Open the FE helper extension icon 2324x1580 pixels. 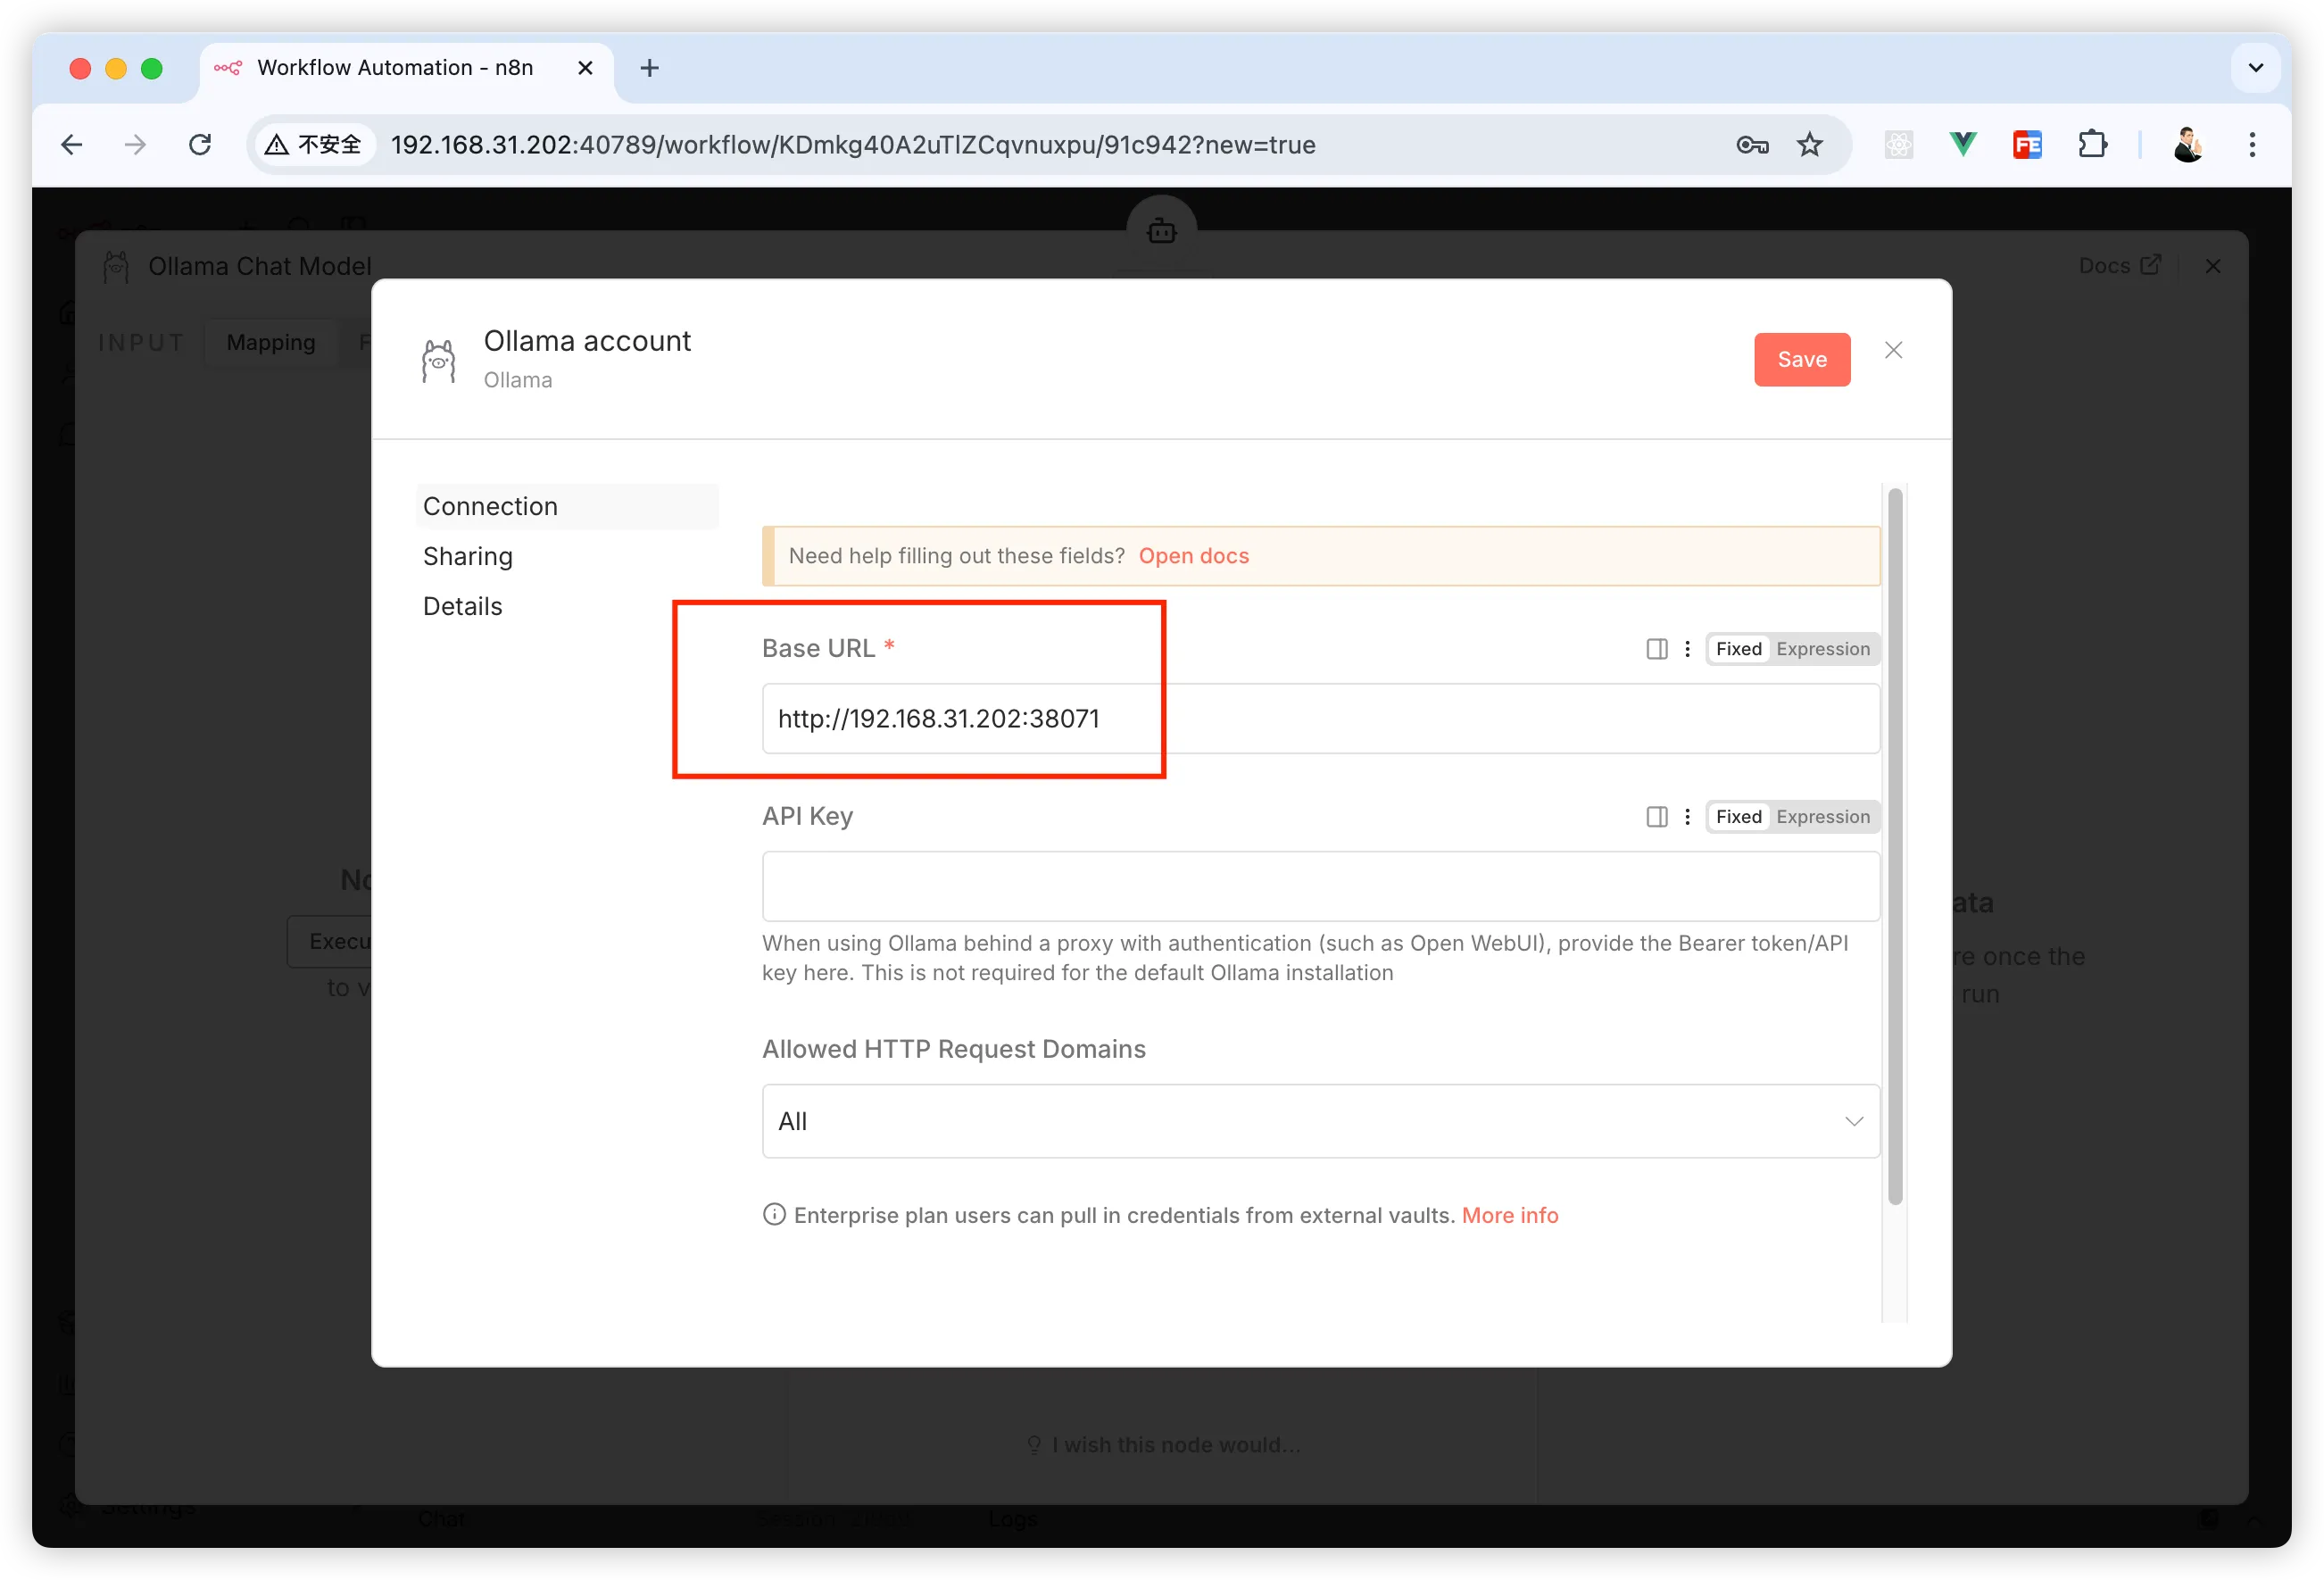click(2026, 145)
